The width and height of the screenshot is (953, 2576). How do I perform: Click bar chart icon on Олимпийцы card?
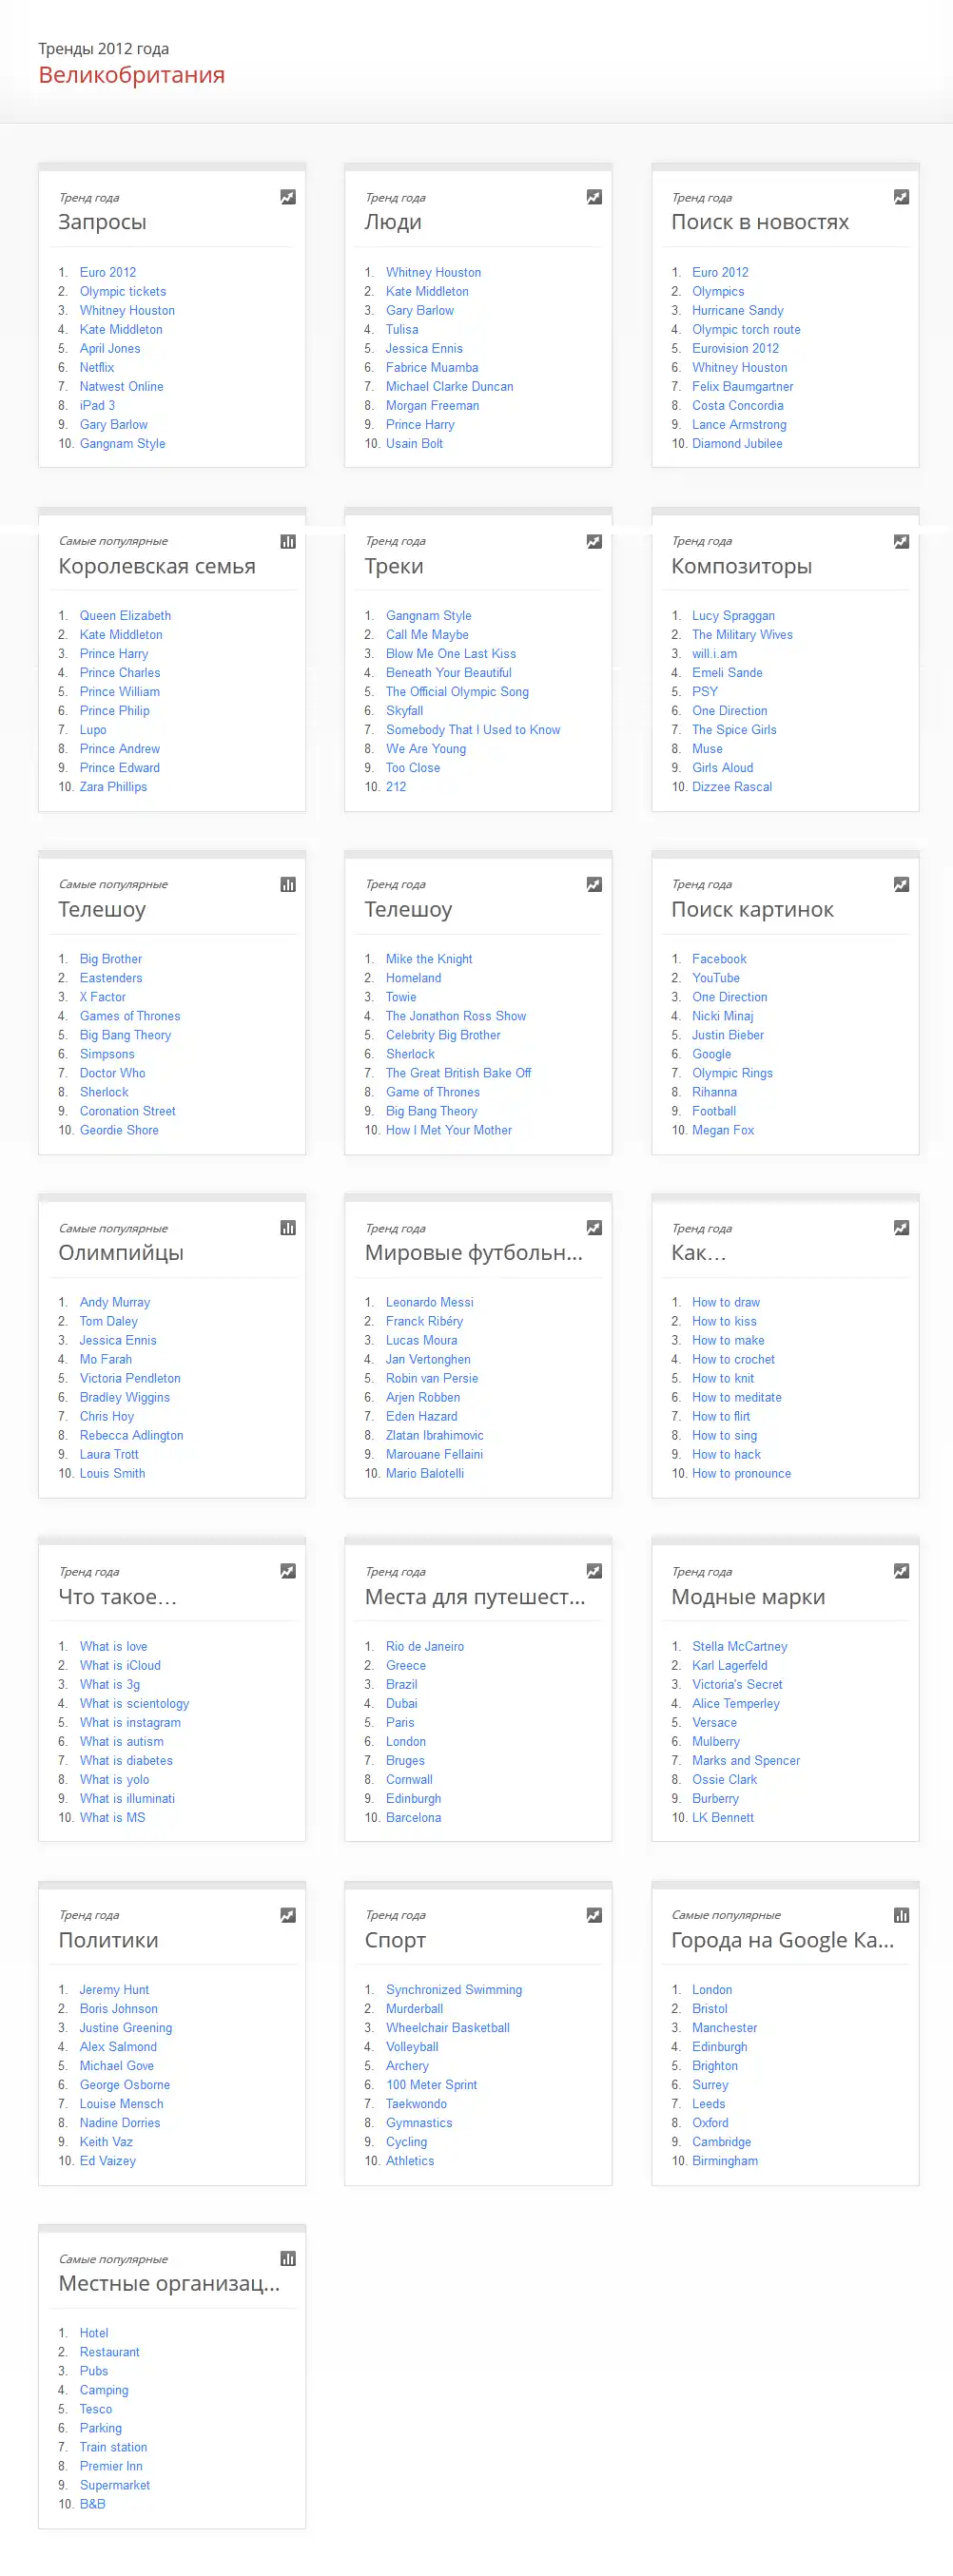[288, 1228]
